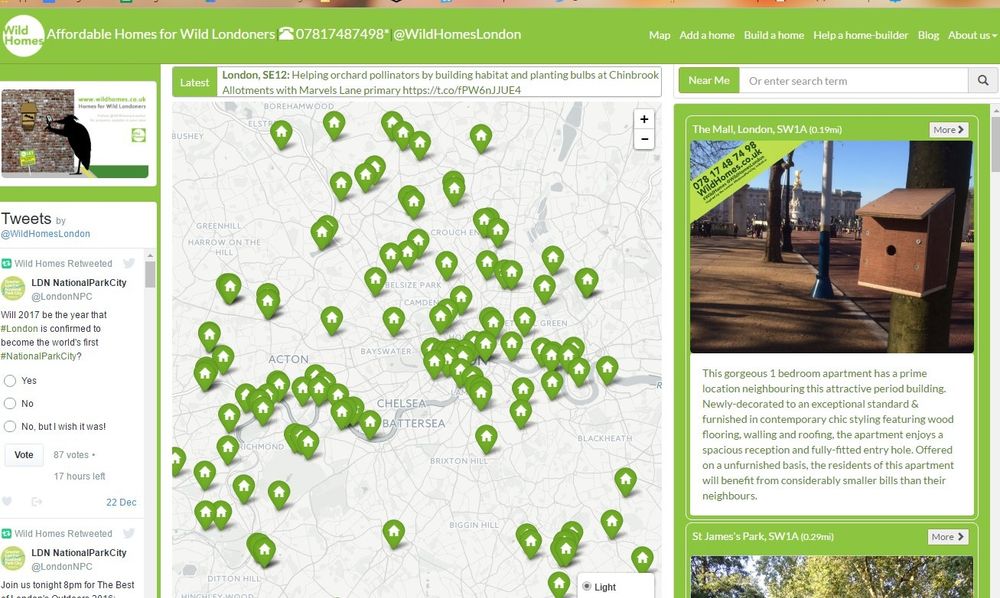Click the home marker below Battersea label
The image size is (1000, 598).
487,439
